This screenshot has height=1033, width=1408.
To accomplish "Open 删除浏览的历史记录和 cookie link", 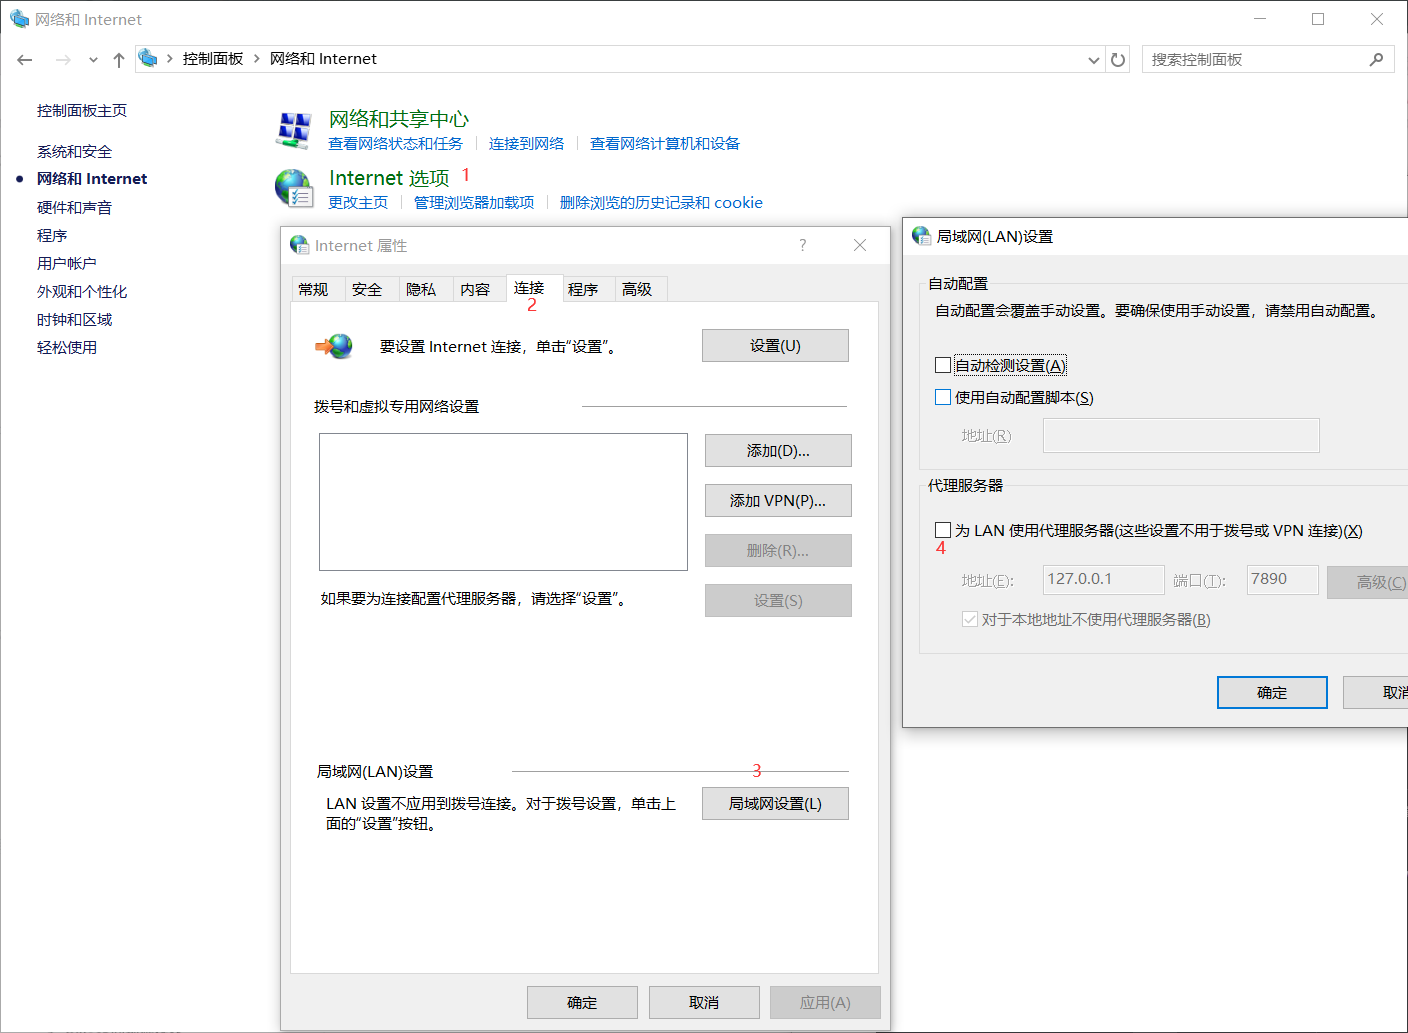I will (x=662, y=202).
